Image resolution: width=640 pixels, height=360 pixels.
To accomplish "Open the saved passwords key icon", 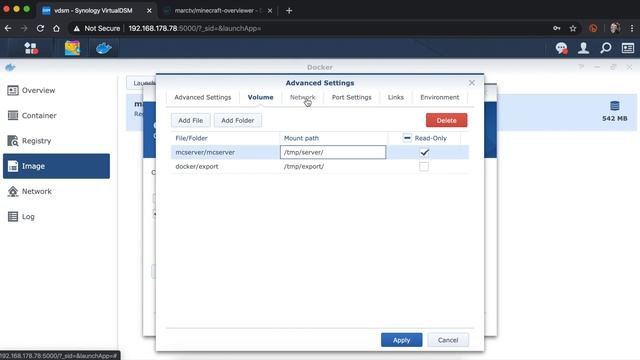I will 557,28.
